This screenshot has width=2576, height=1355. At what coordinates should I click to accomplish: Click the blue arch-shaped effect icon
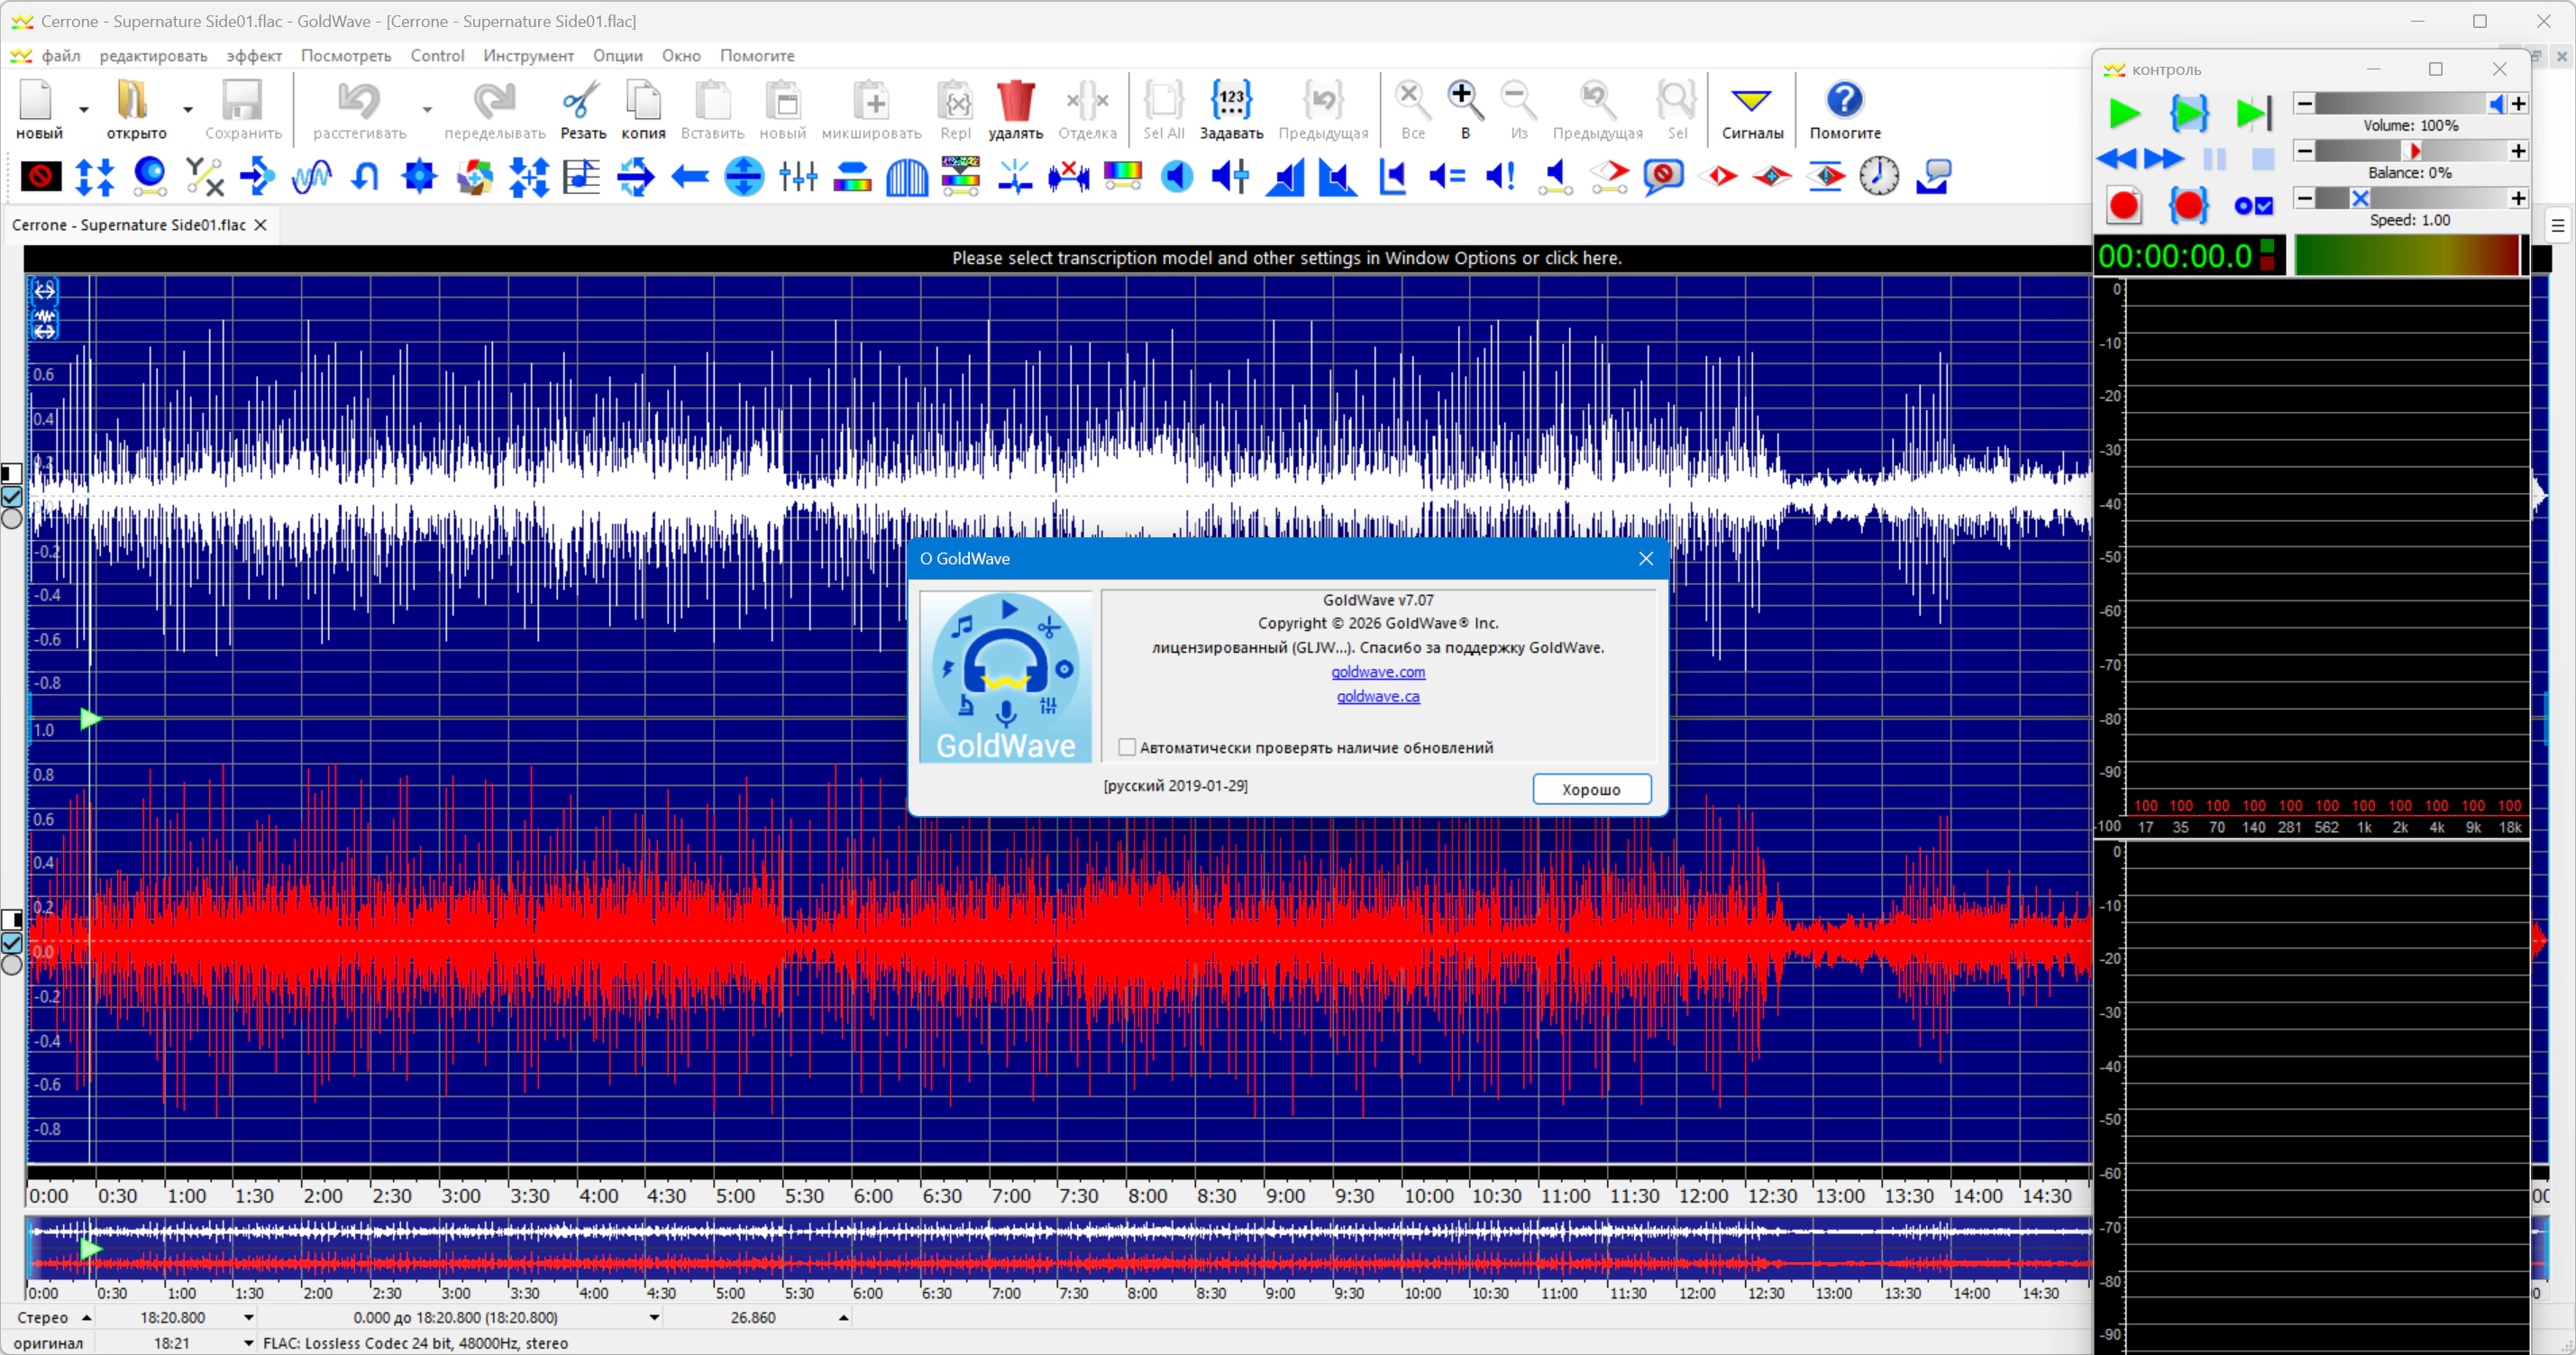point(906,177)
